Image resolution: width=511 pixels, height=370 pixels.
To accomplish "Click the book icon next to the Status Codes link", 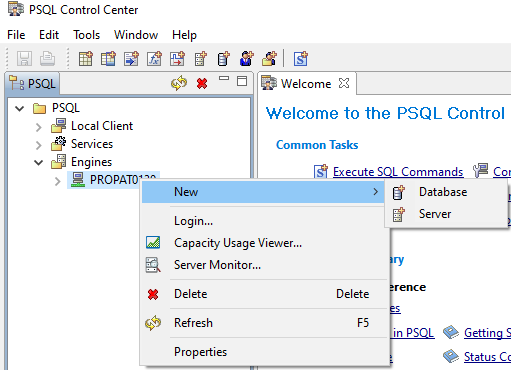I will (451, 356).
